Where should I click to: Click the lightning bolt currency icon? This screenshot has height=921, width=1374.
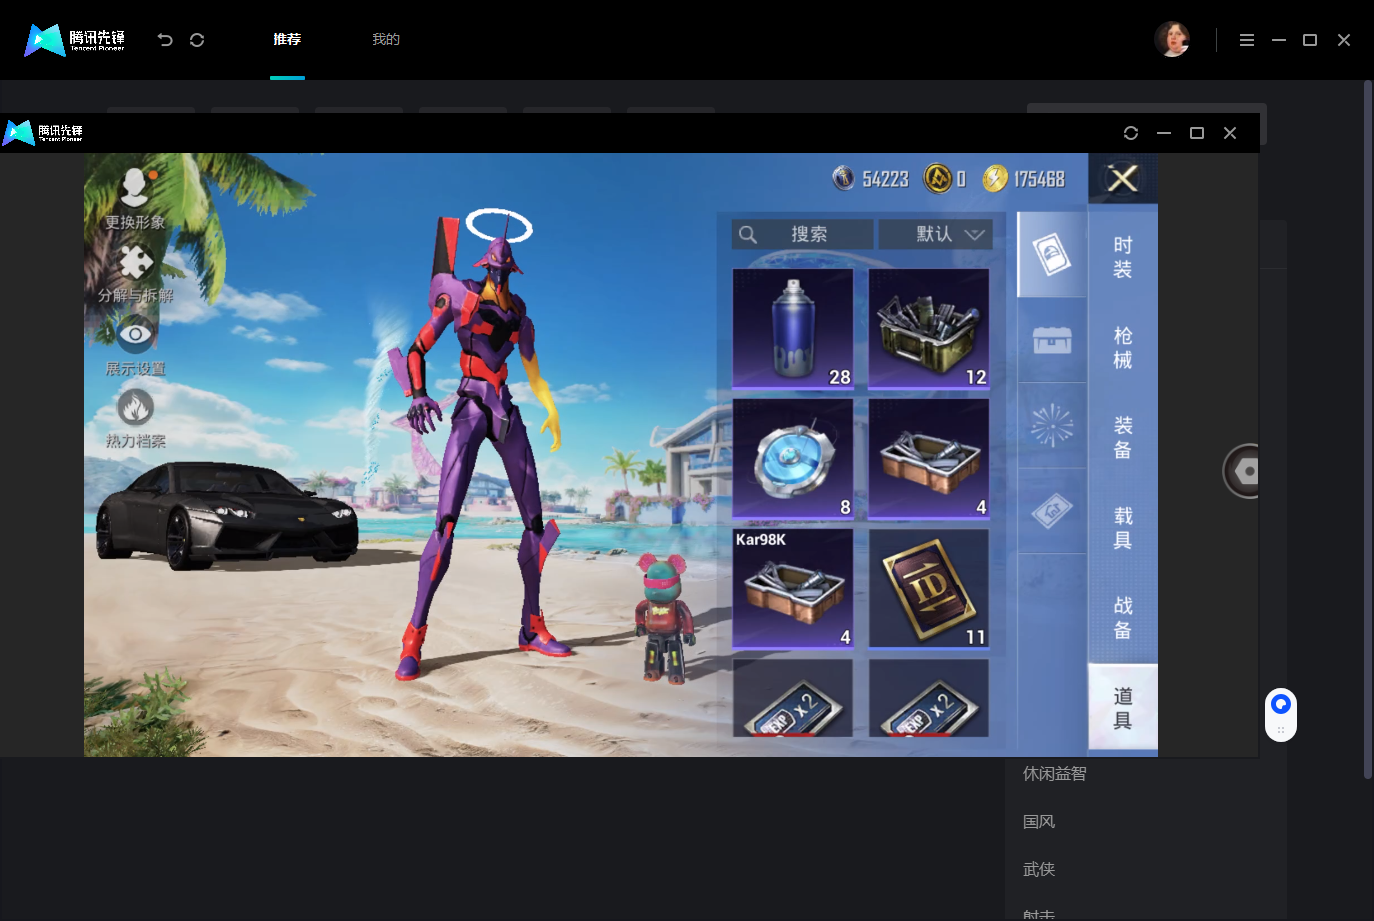click(995, 178)
